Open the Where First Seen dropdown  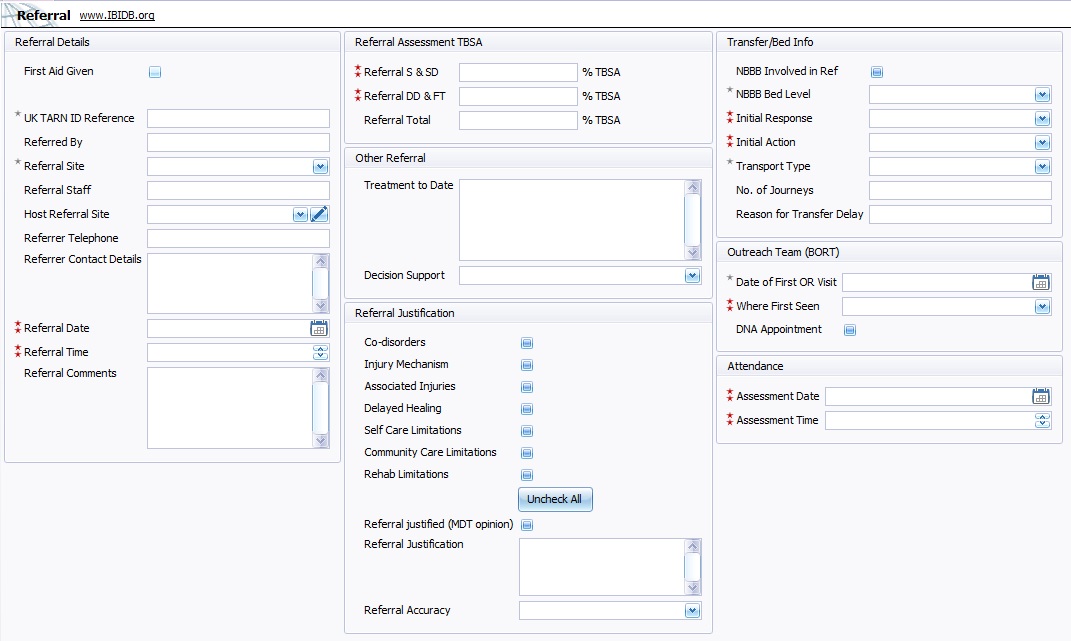(1042, 306)
